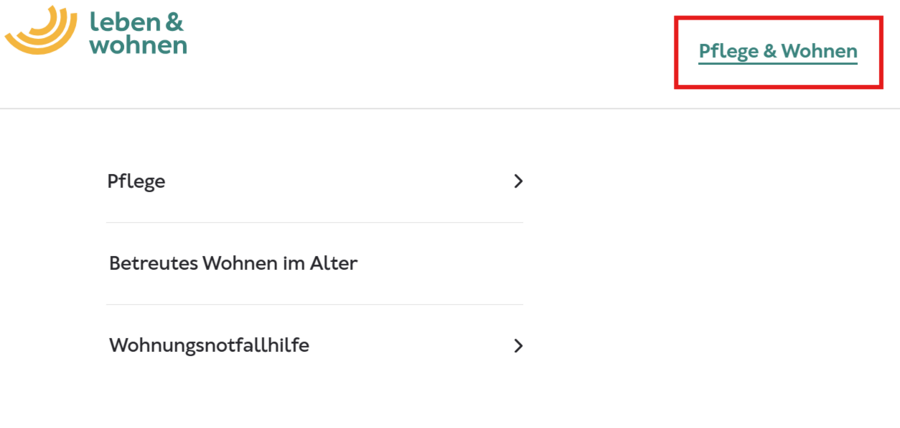Click the green "wohnen" word in logo
This screenshot has height=428, width=900.
(137, 45)
